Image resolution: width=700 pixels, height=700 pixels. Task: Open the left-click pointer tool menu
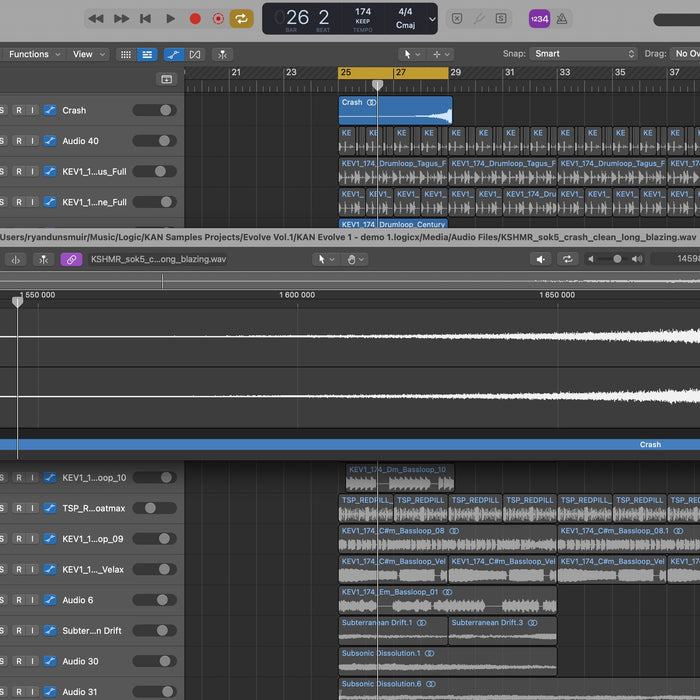click(x=412, y=54)
